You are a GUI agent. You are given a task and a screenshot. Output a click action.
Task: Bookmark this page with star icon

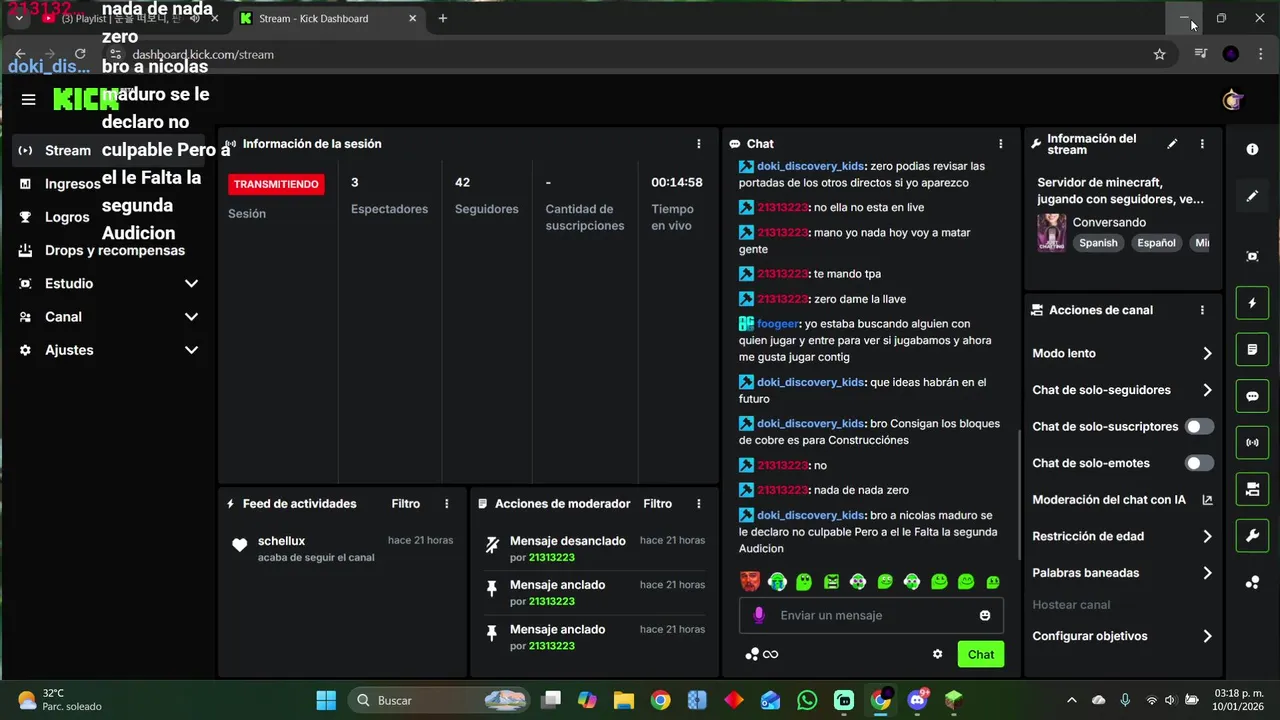(x=1159, y=54)
